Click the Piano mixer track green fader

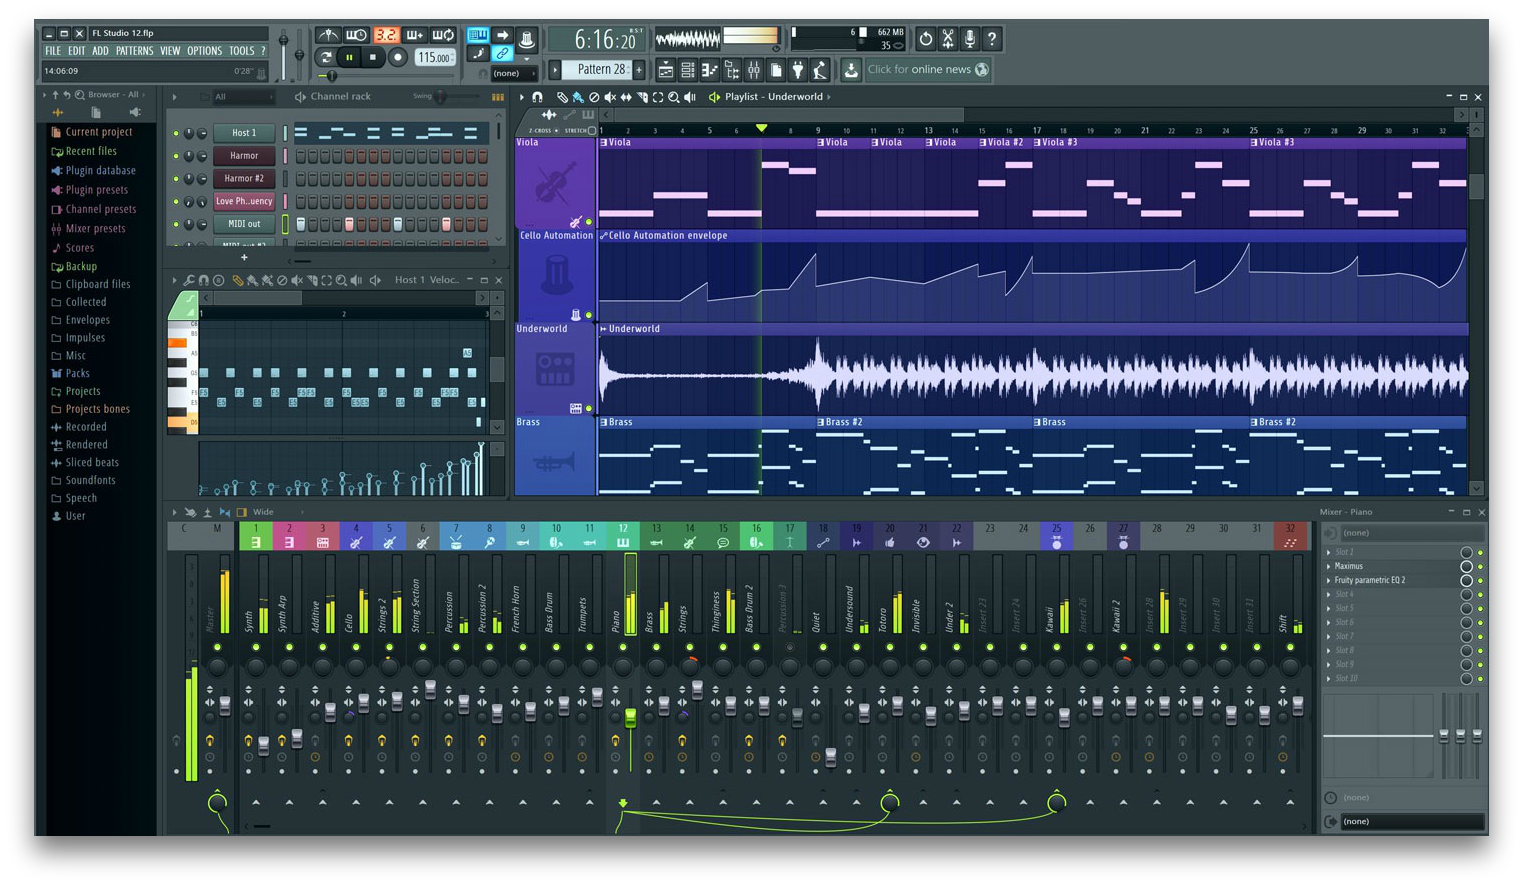pos(631,717)
